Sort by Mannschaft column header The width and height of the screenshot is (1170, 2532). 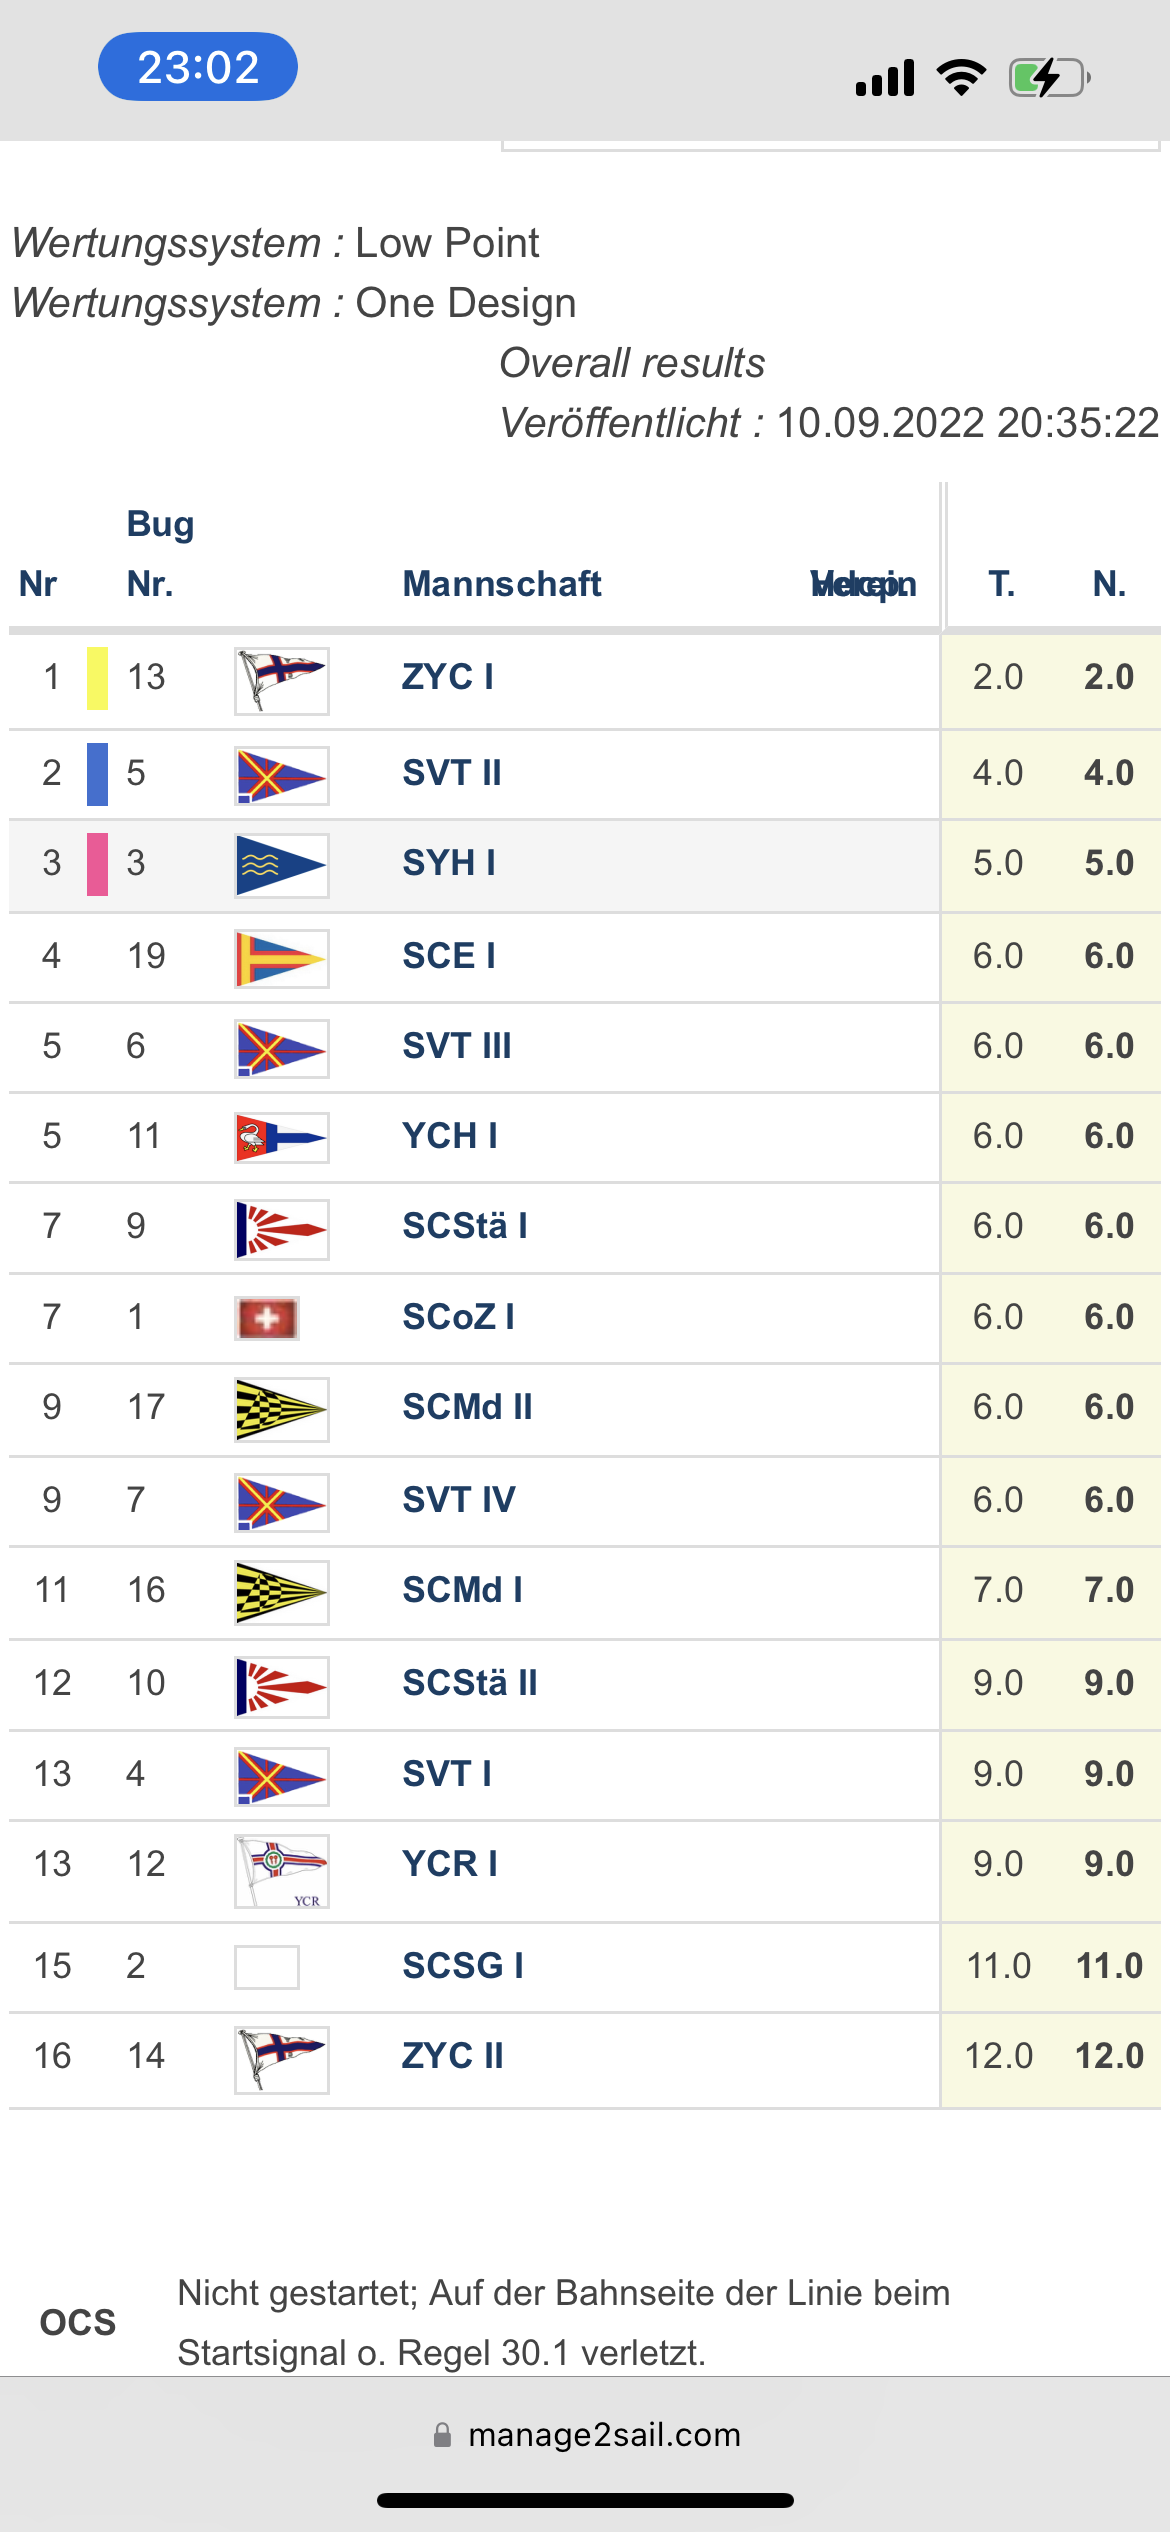point(501,584)
